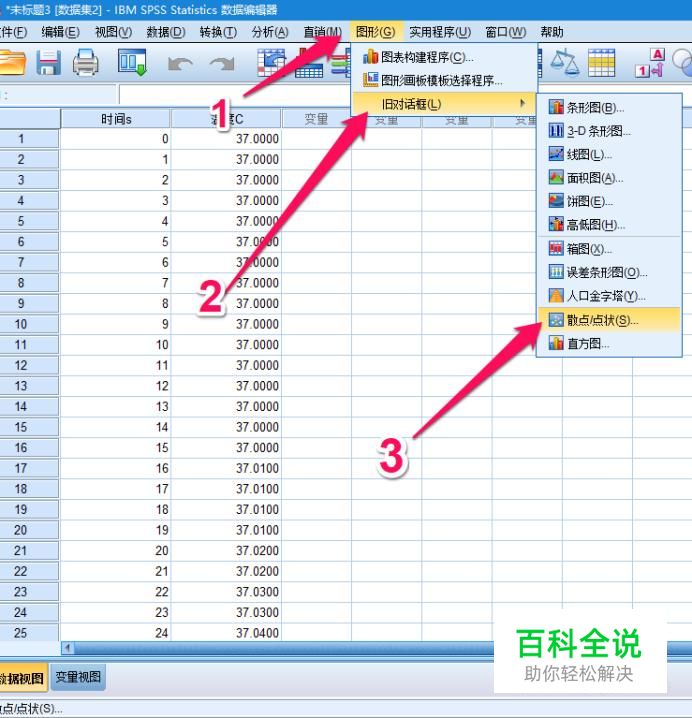This screenshot has width=692, height=718.
Task: Select 直方图... submenu entry
Action: click(x=609, y=343)
